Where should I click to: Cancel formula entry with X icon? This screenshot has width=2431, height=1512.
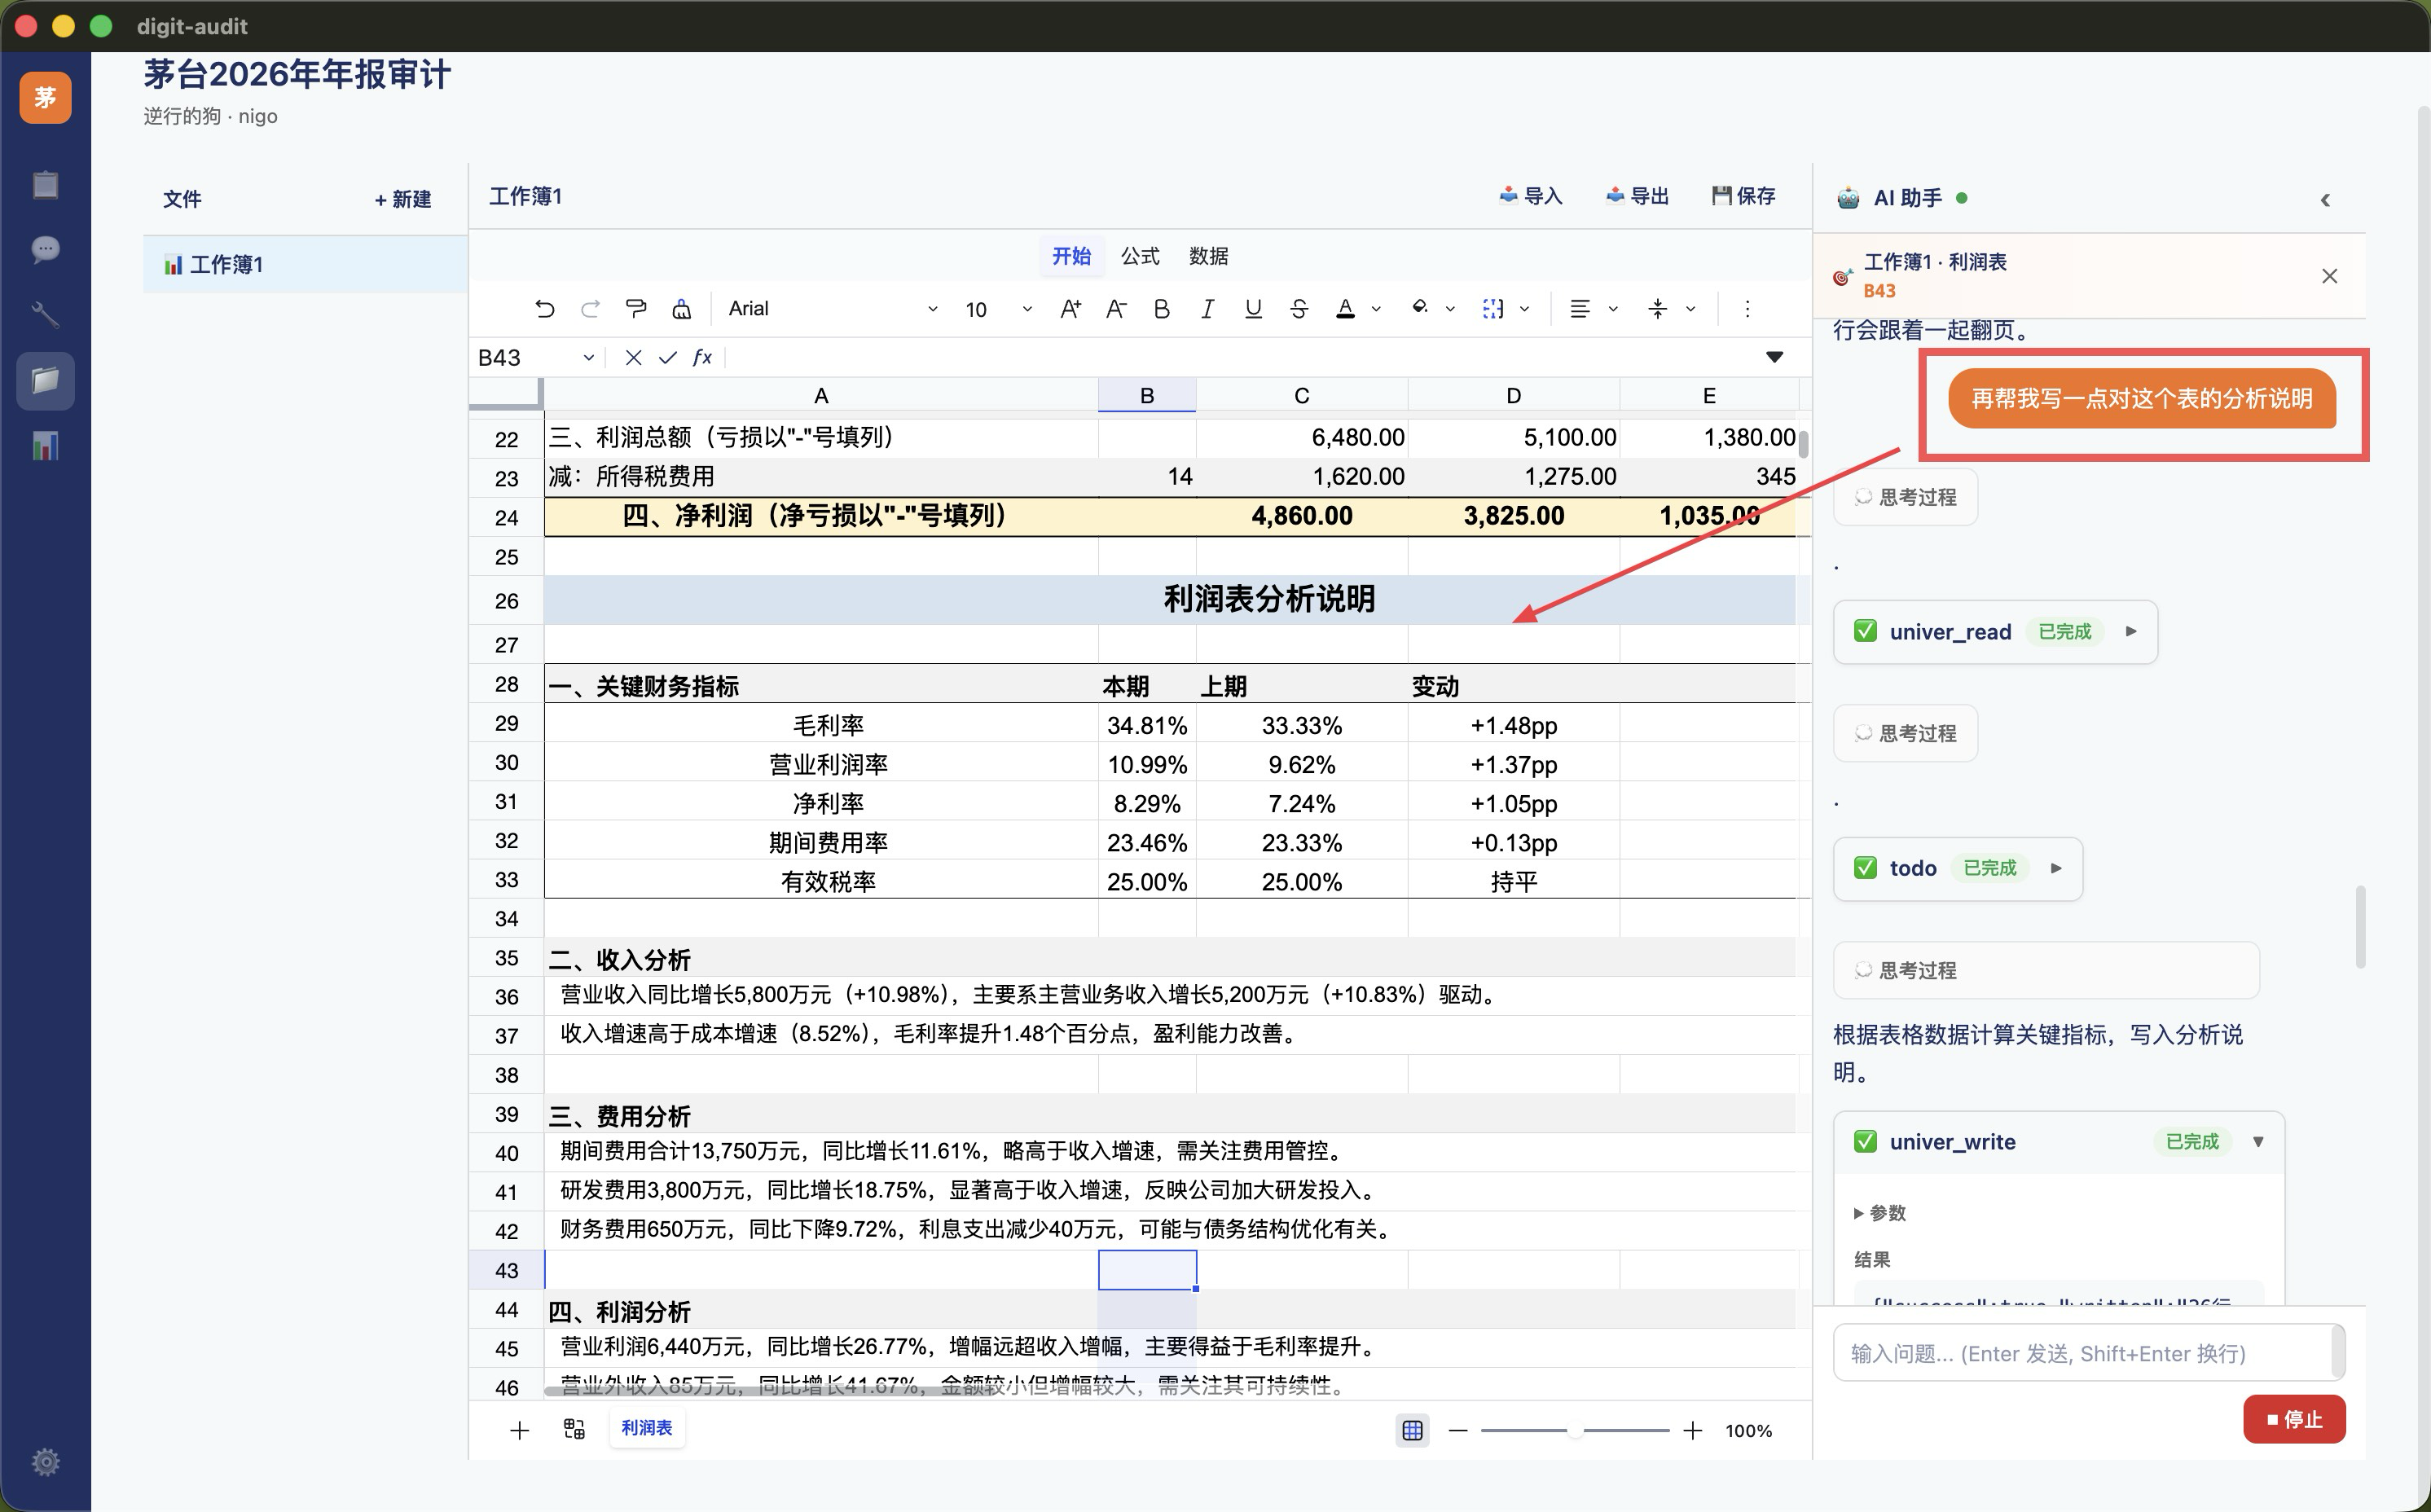(633, 358)
